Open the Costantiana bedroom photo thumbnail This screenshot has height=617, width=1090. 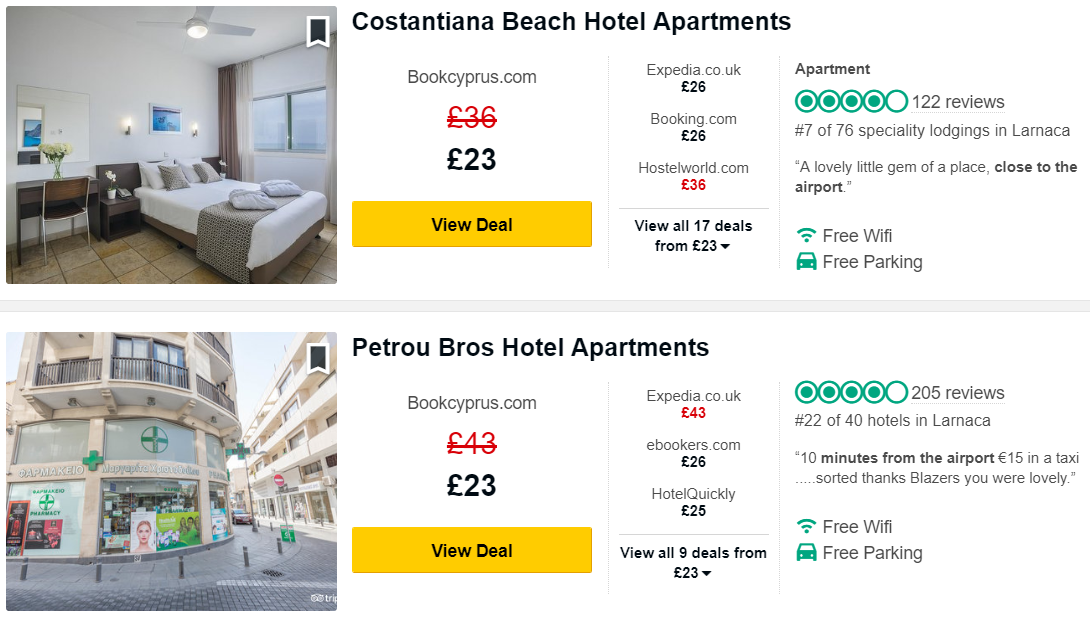172,145
